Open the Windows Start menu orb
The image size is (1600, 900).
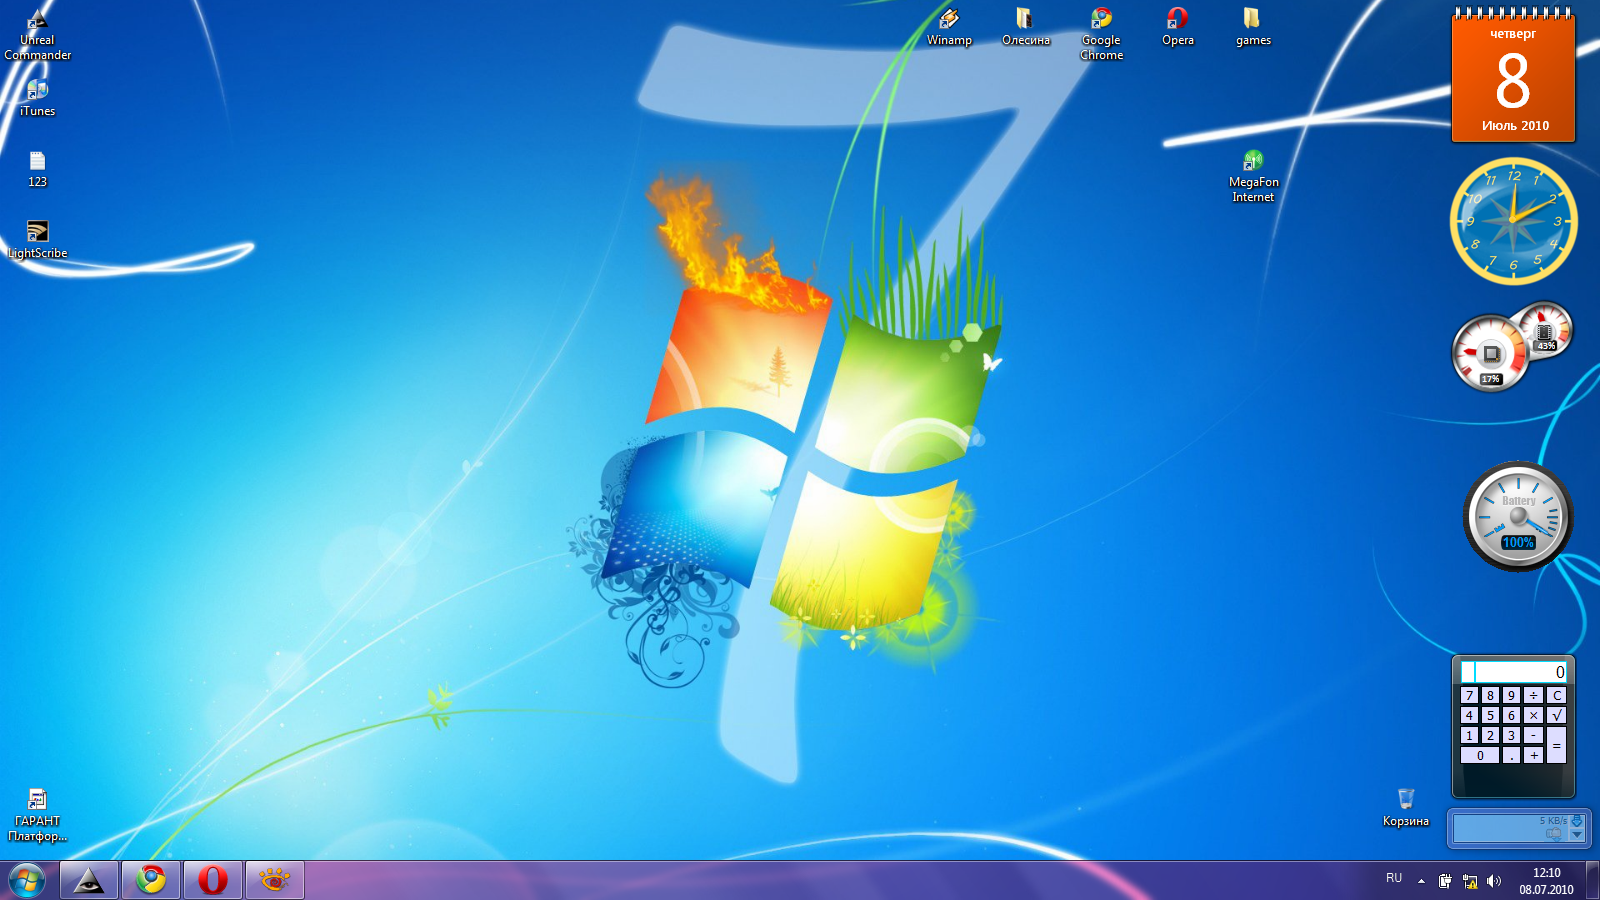(x=27, y=880)
